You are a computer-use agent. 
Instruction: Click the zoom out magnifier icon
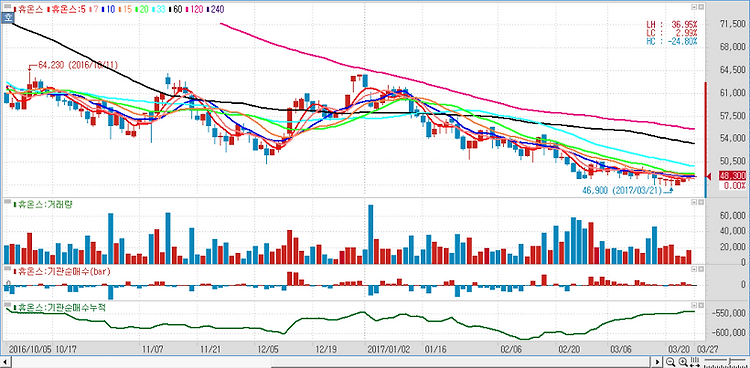pos(670,362)
